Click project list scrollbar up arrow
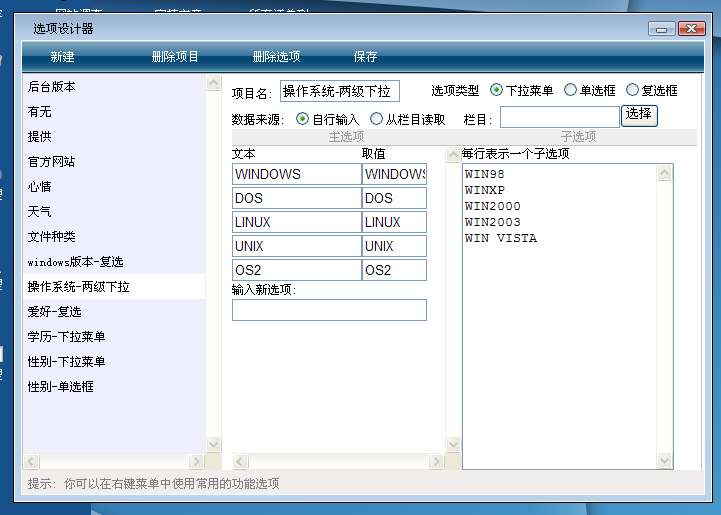The height and width of the screenshot is (515, 721). [x=213, y=83]
